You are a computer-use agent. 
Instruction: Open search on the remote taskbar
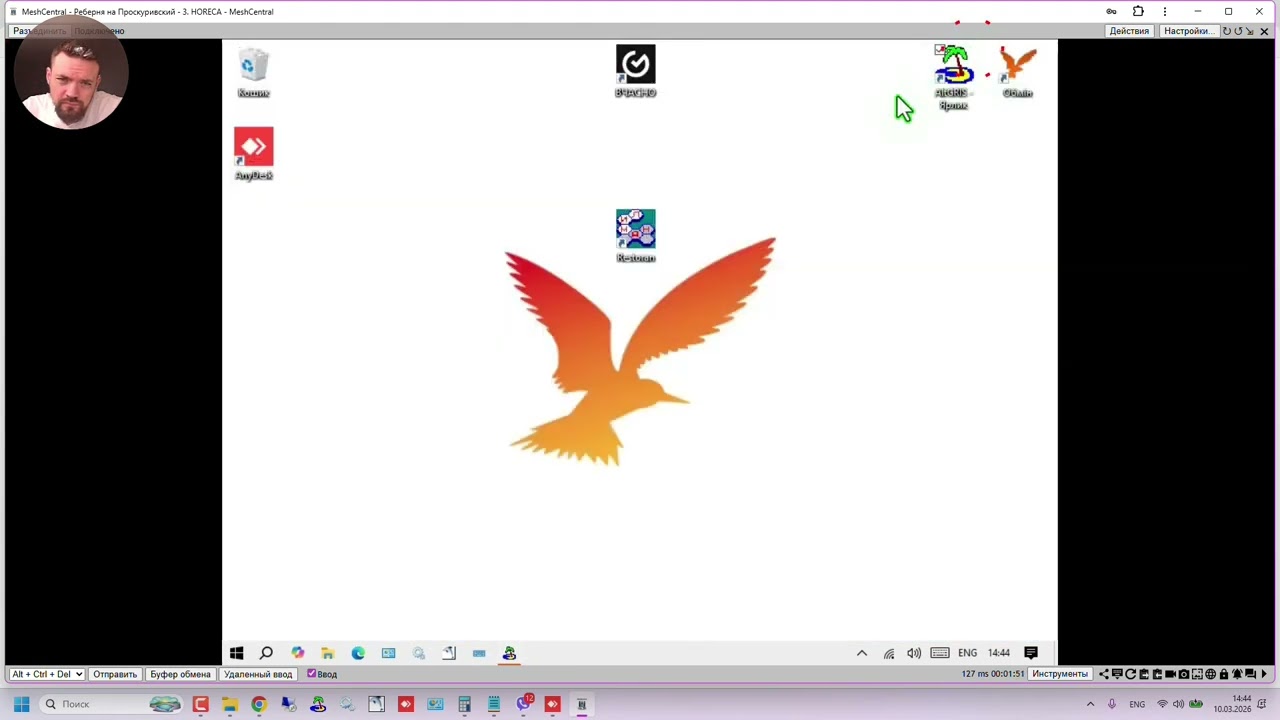point(266,653)
